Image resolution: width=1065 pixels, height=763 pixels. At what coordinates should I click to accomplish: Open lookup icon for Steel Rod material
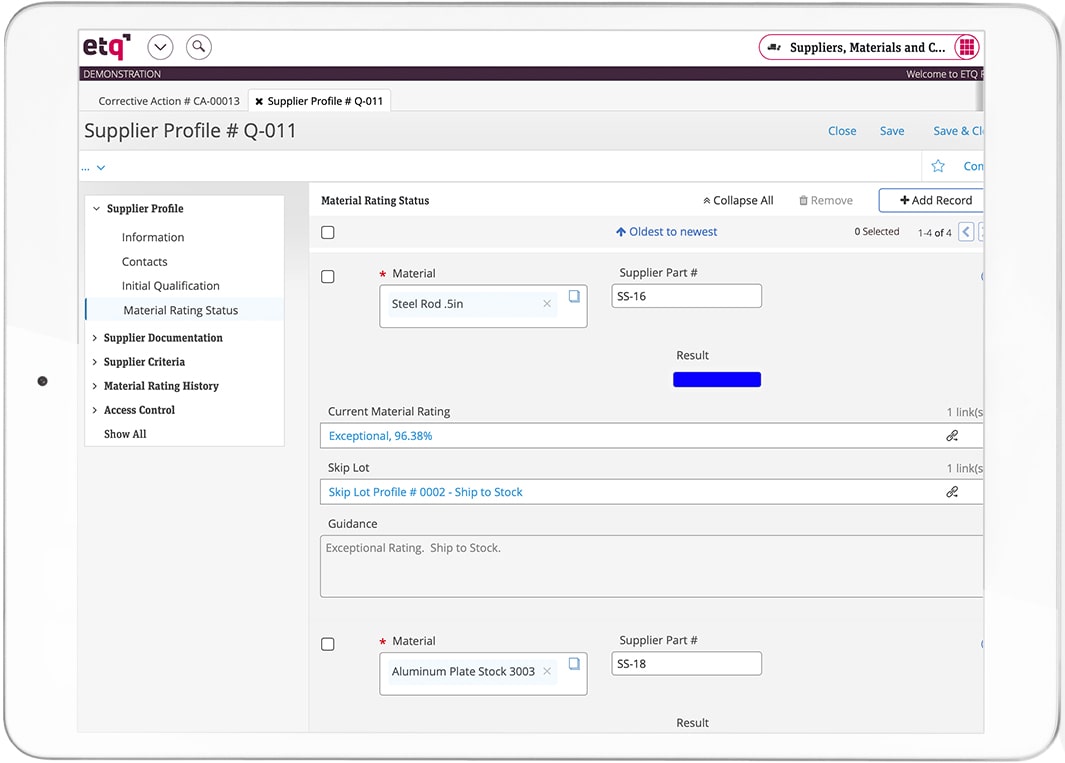click(574, 297)
